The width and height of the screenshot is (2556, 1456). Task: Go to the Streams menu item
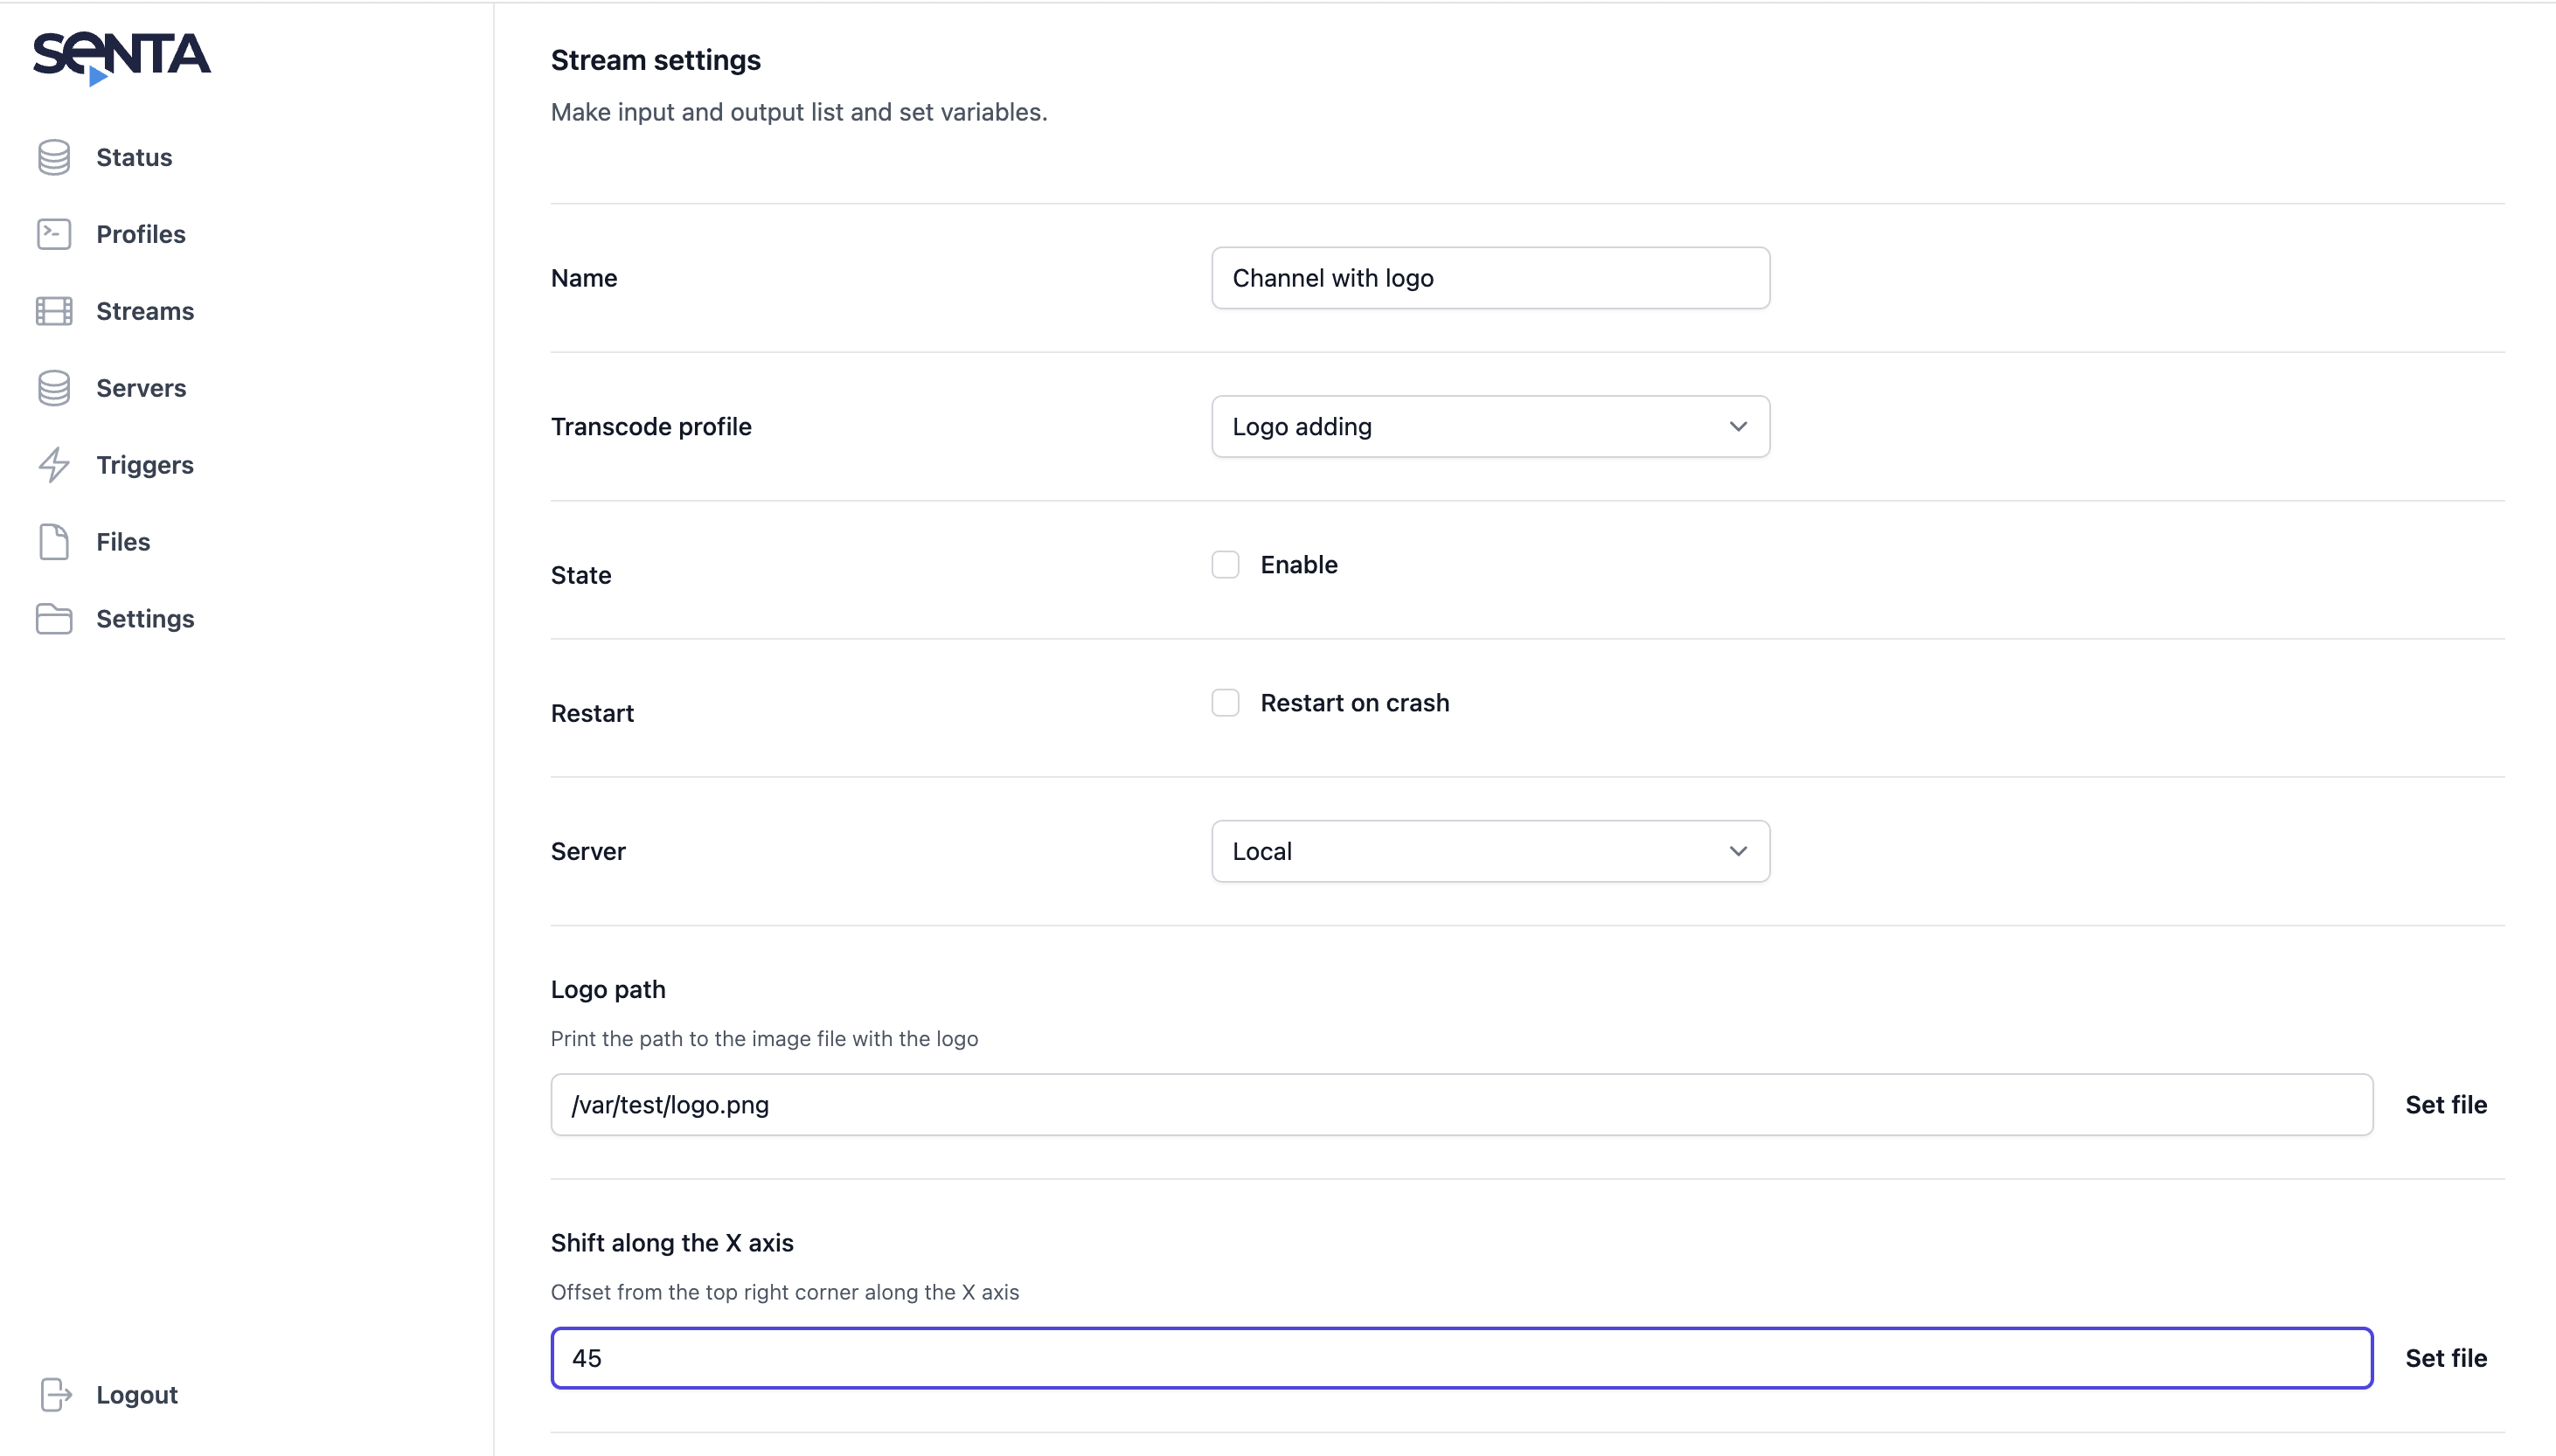pos(145,311)
